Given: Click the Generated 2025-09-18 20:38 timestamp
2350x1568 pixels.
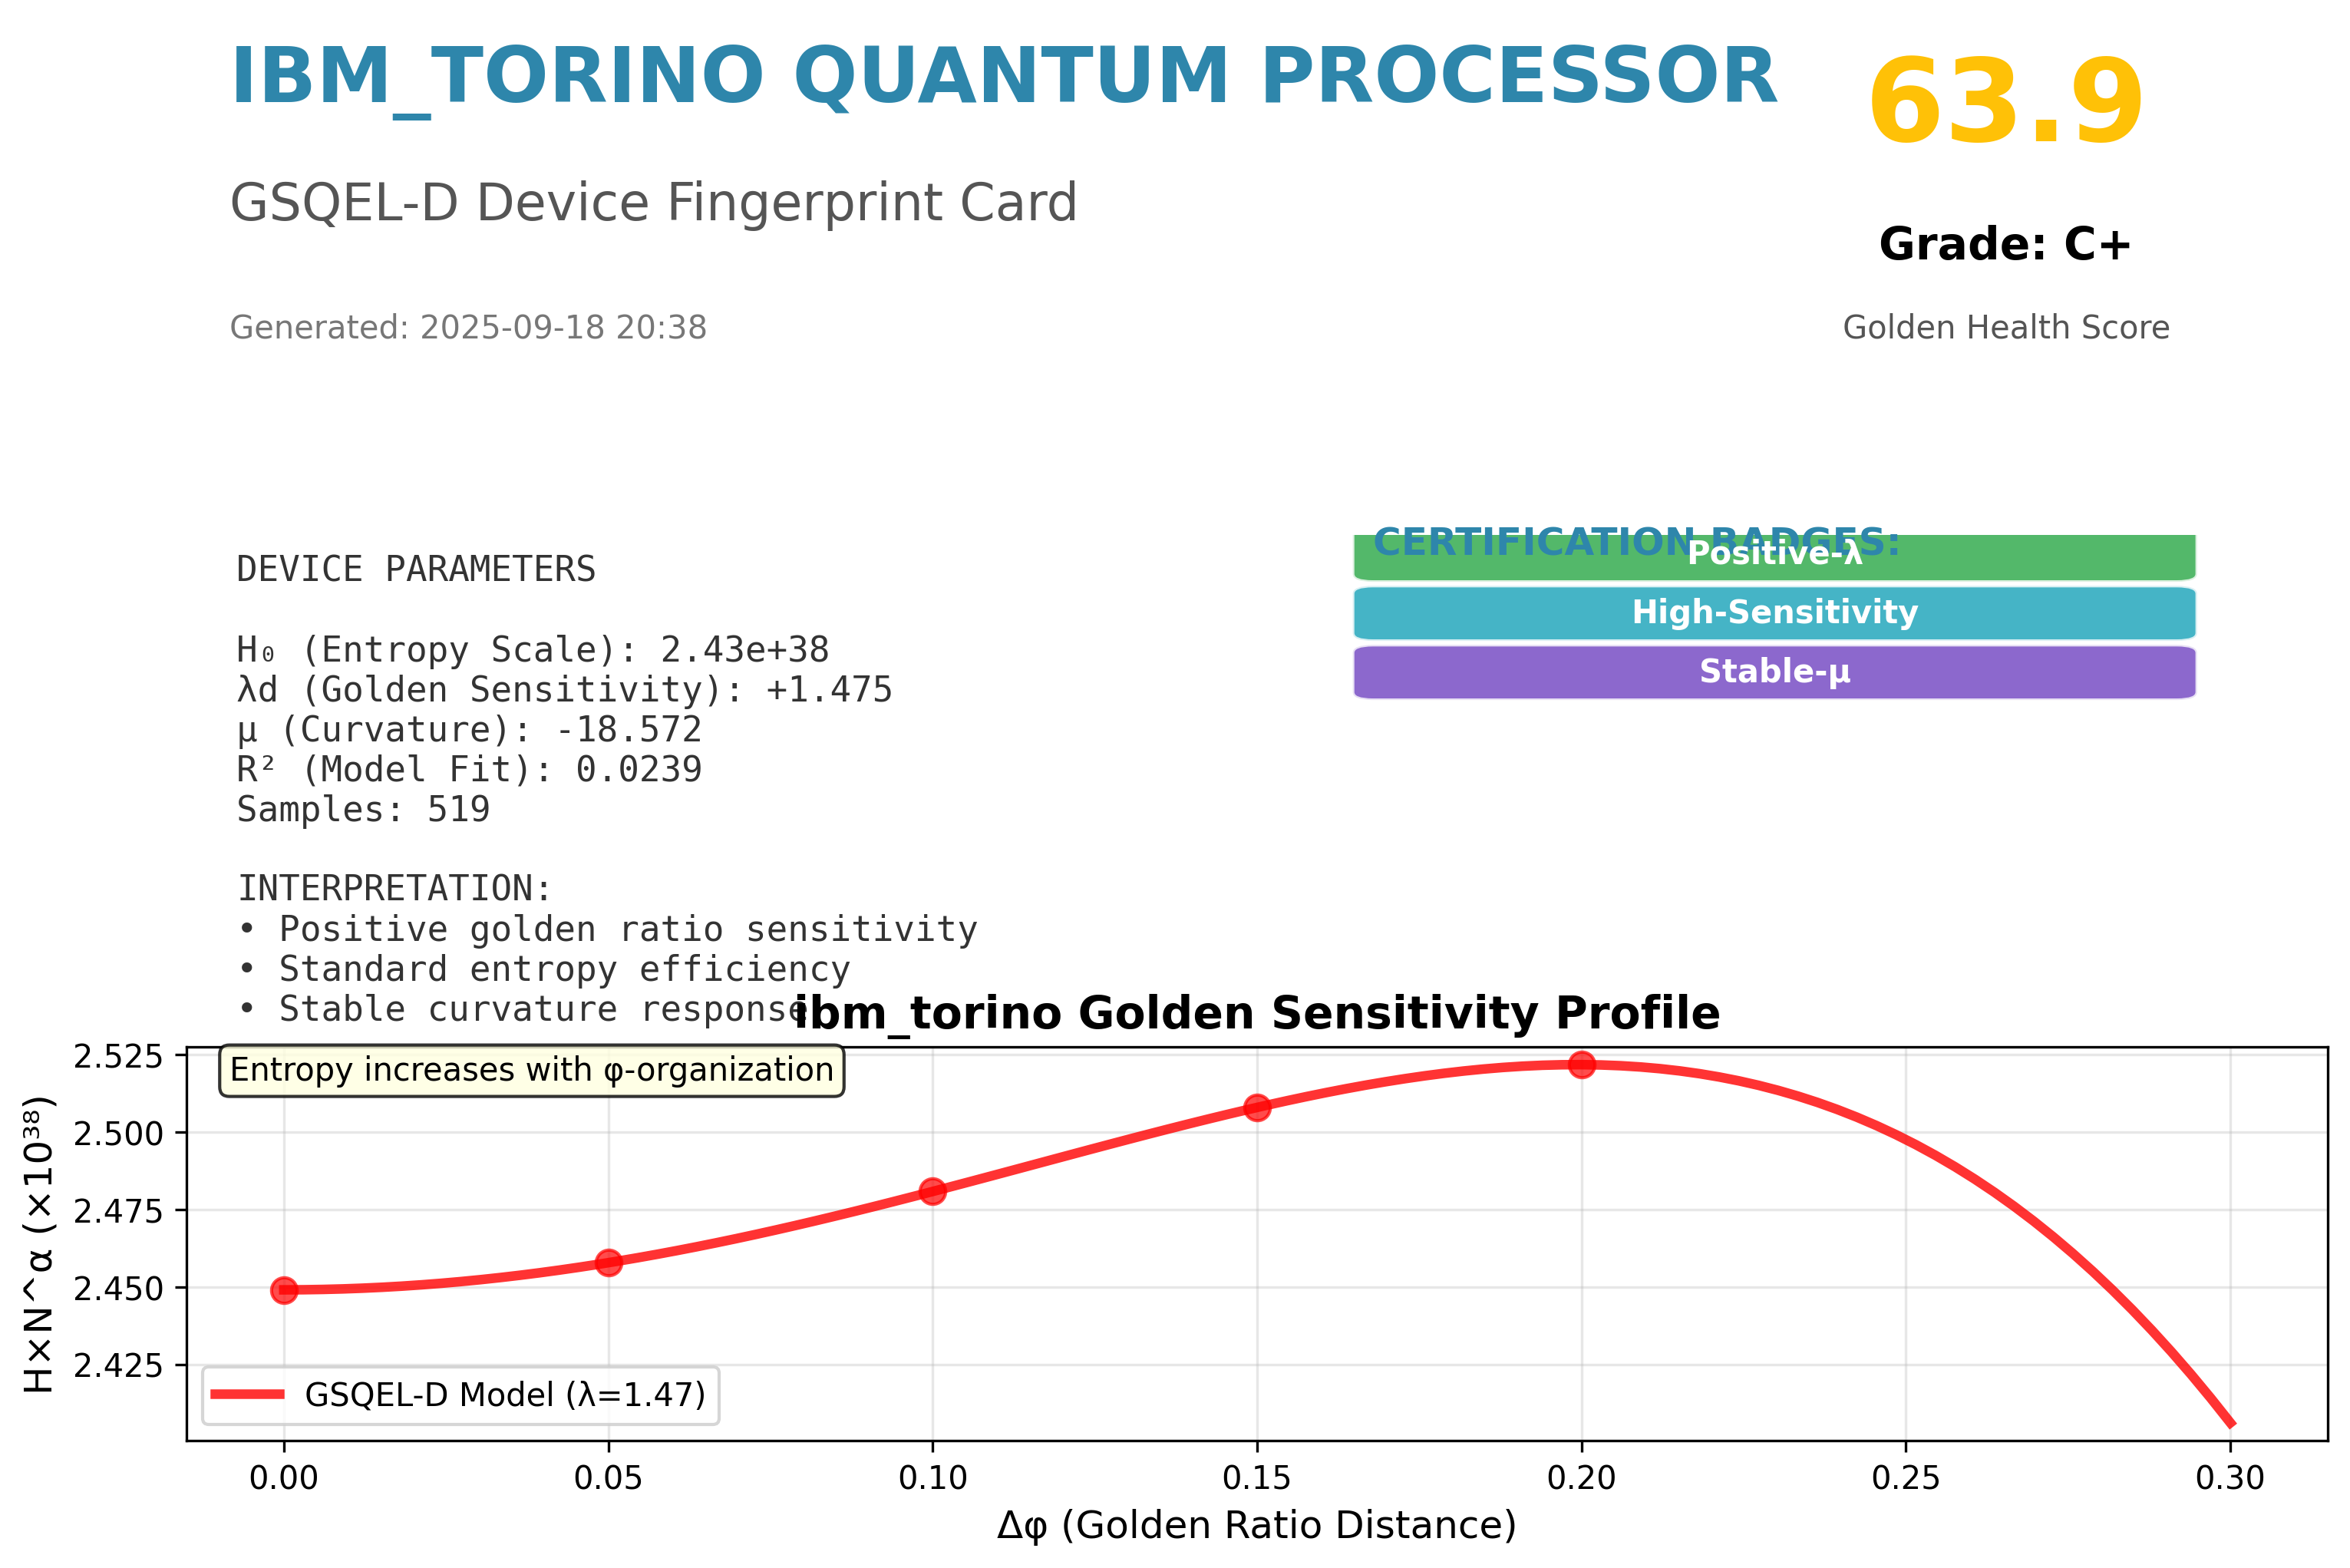Looking at the screenshot, I should (x=468, y=328).
